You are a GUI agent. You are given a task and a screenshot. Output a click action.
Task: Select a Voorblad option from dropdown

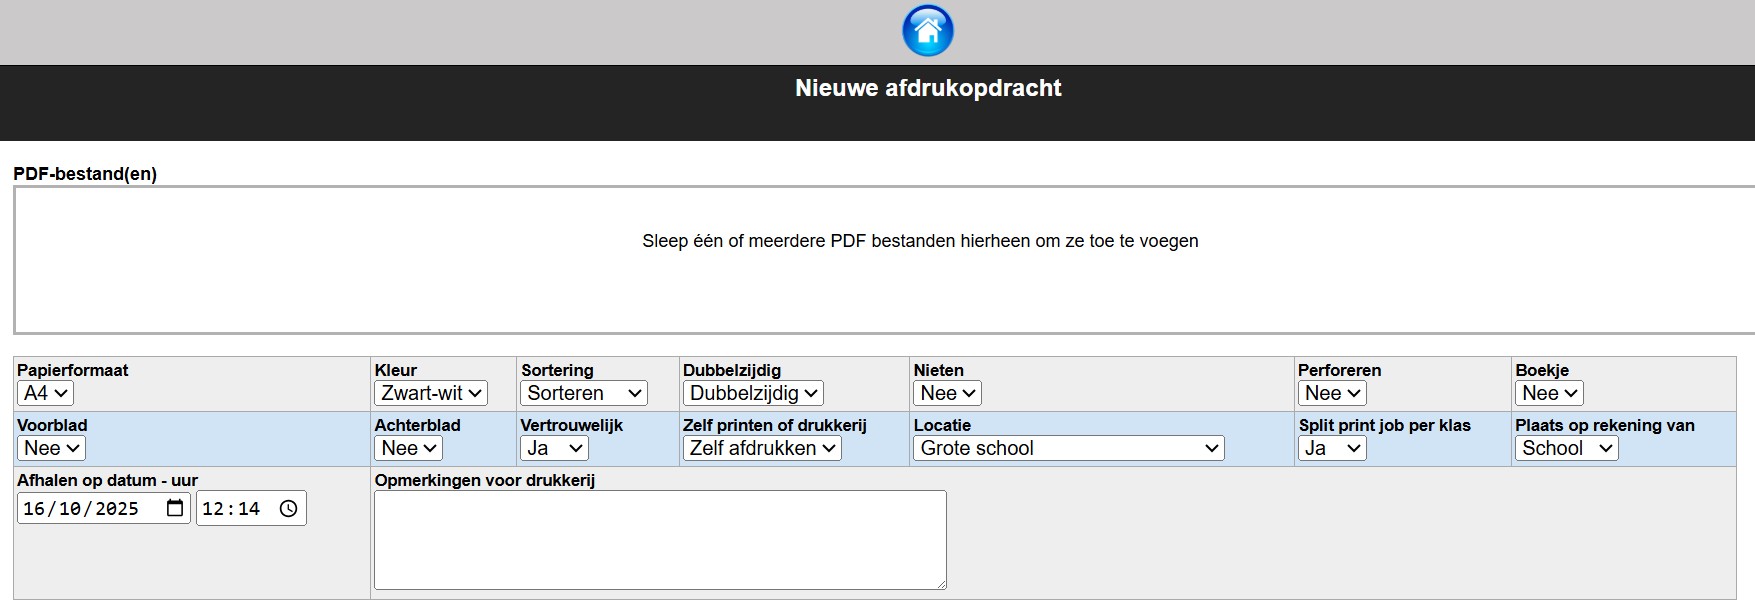[x=51, y=448]
